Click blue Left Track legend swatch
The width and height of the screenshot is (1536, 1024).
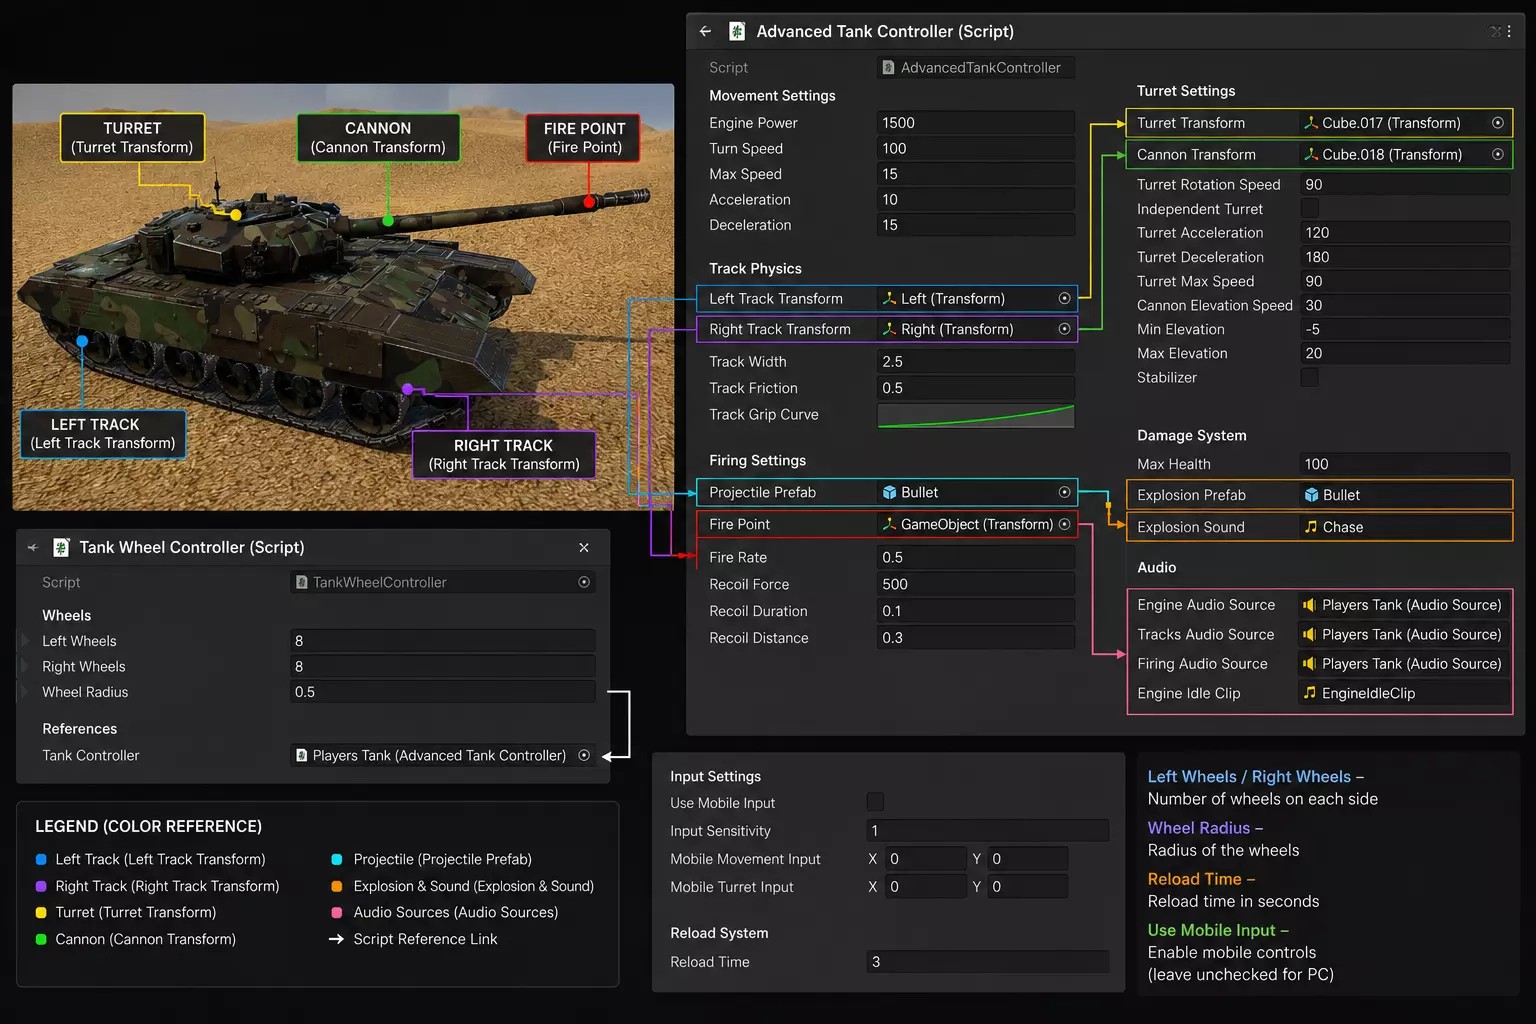tap(41, 859)
